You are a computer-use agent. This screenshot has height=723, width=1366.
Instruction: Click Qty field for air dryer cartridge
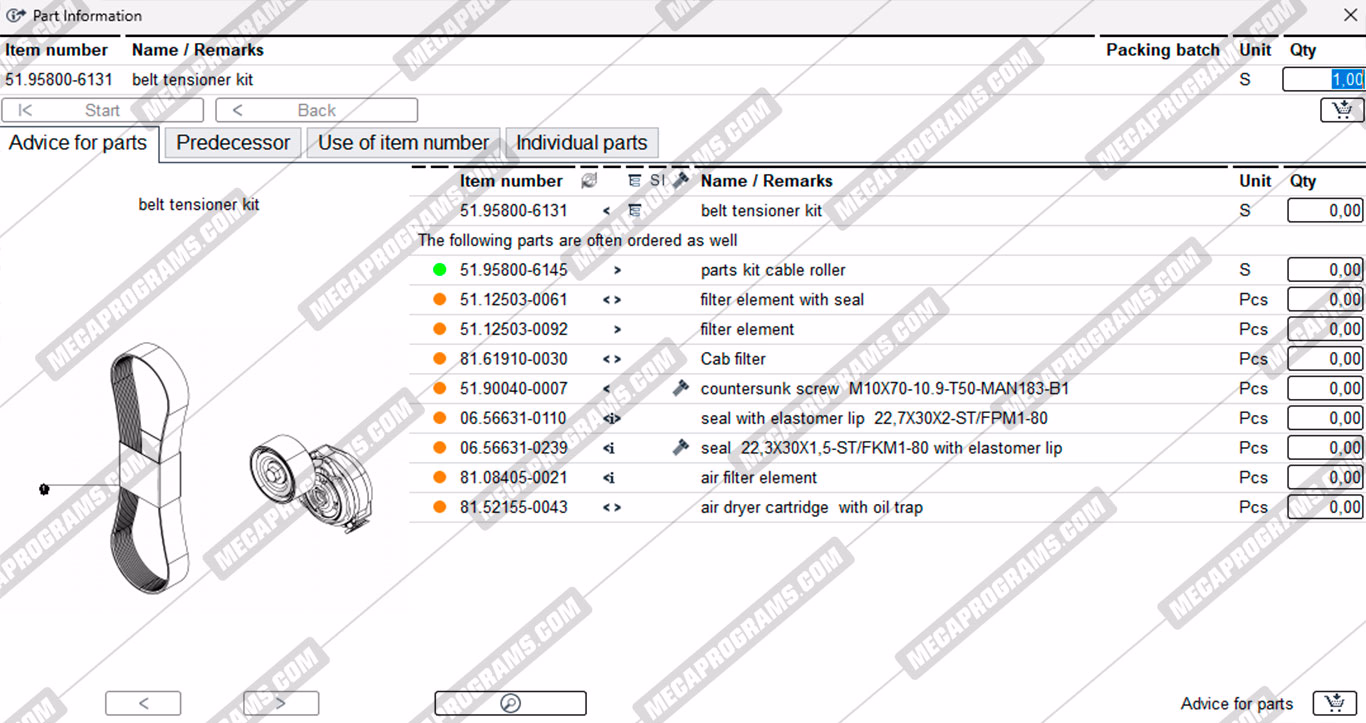[1325, 507]
